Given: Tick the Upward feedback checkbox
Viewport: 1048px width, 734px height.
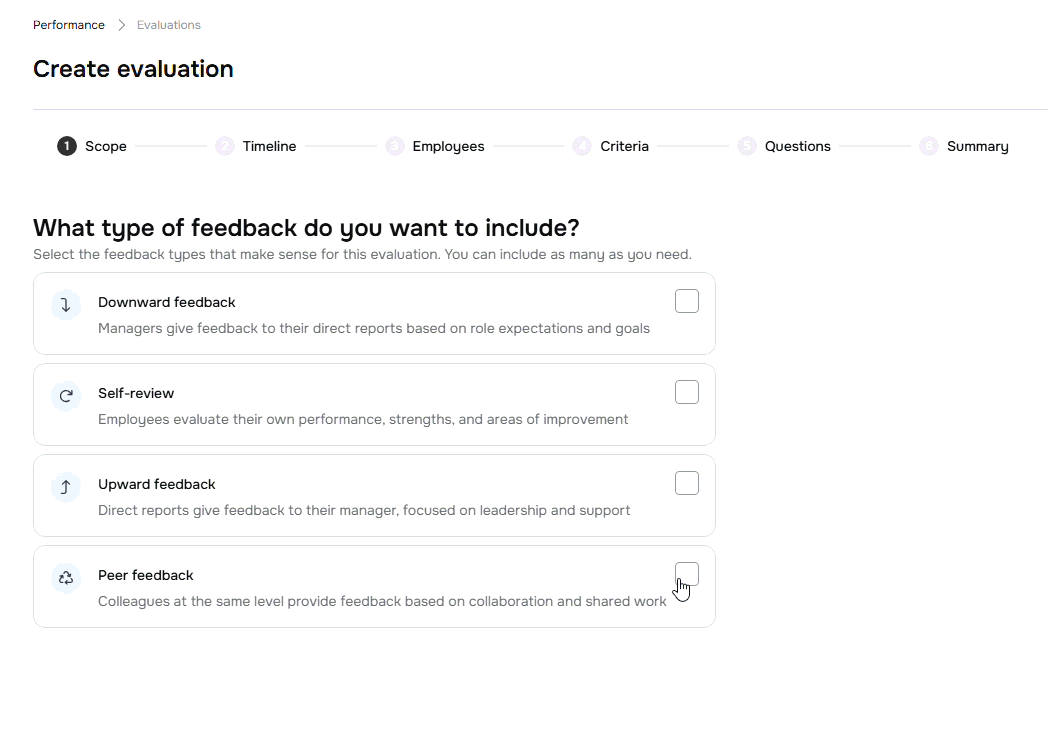Looking at the screenshot, I should [687, 483].
